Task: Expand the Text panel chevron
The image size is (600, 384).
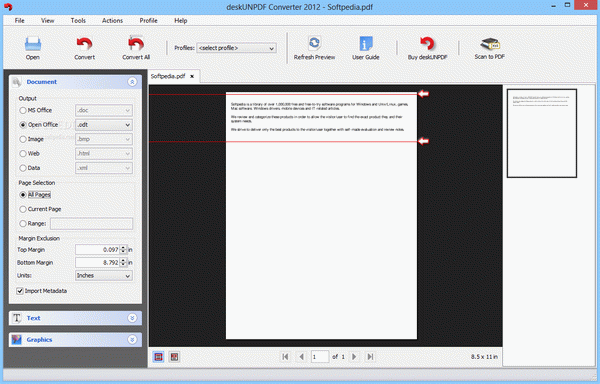Action: (132, 318)
